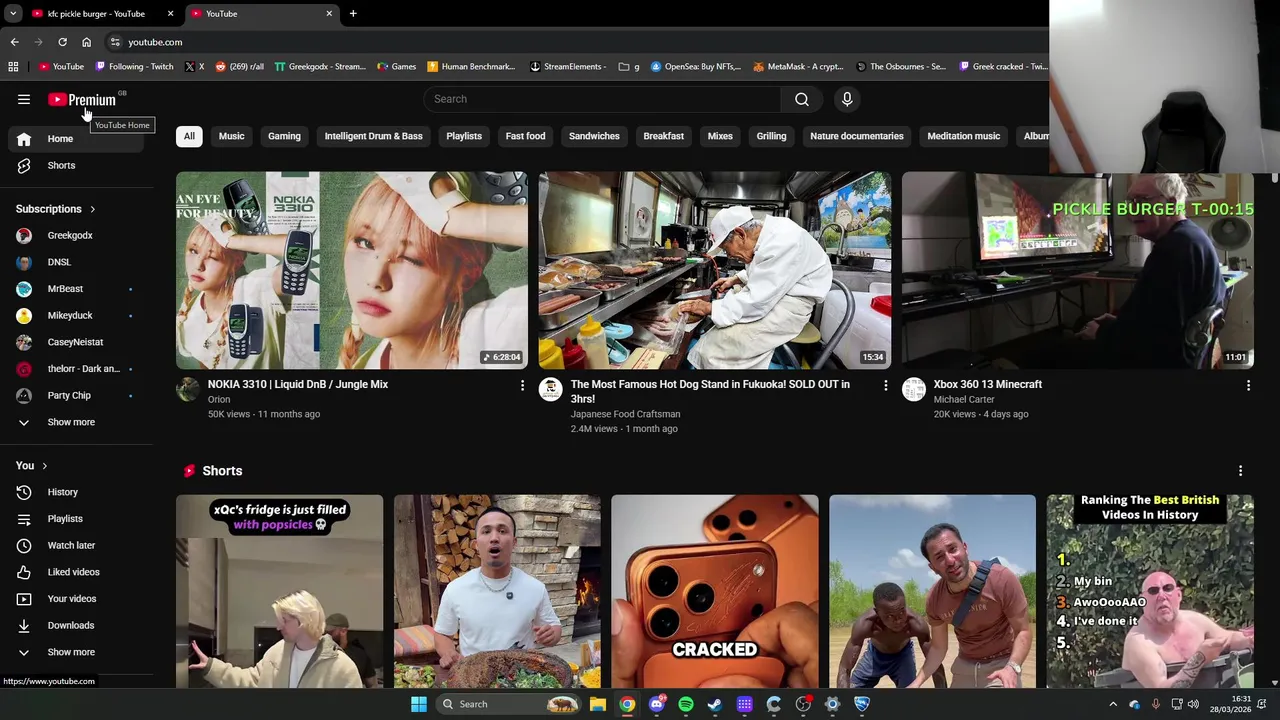Open Japanese Food Craftsman channel name
The width and height of the screenshot is (1280, 720).
point(625,414)
